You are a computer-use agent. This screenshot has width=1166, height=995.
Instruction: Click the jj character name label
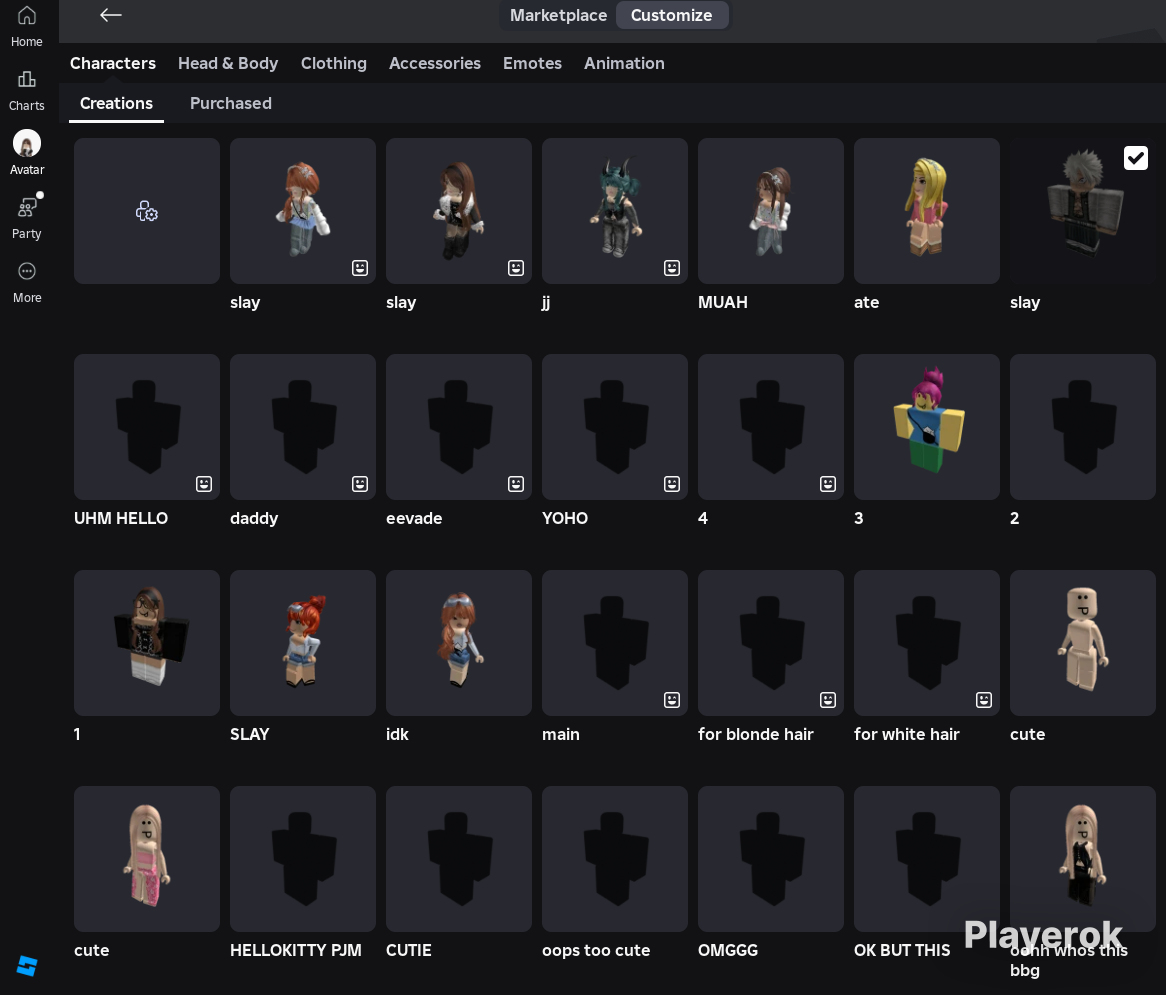546,303
